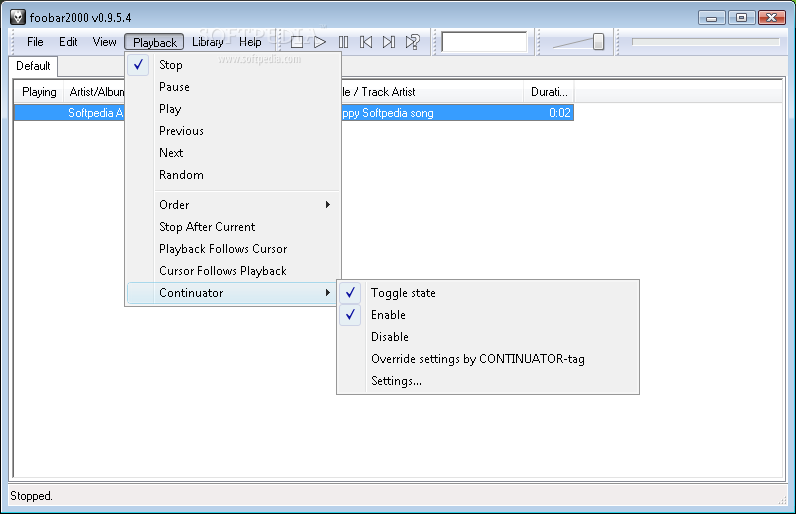This screenshot has width=796, height=514.
Task: Open the View menu
Action: (105, 42)
